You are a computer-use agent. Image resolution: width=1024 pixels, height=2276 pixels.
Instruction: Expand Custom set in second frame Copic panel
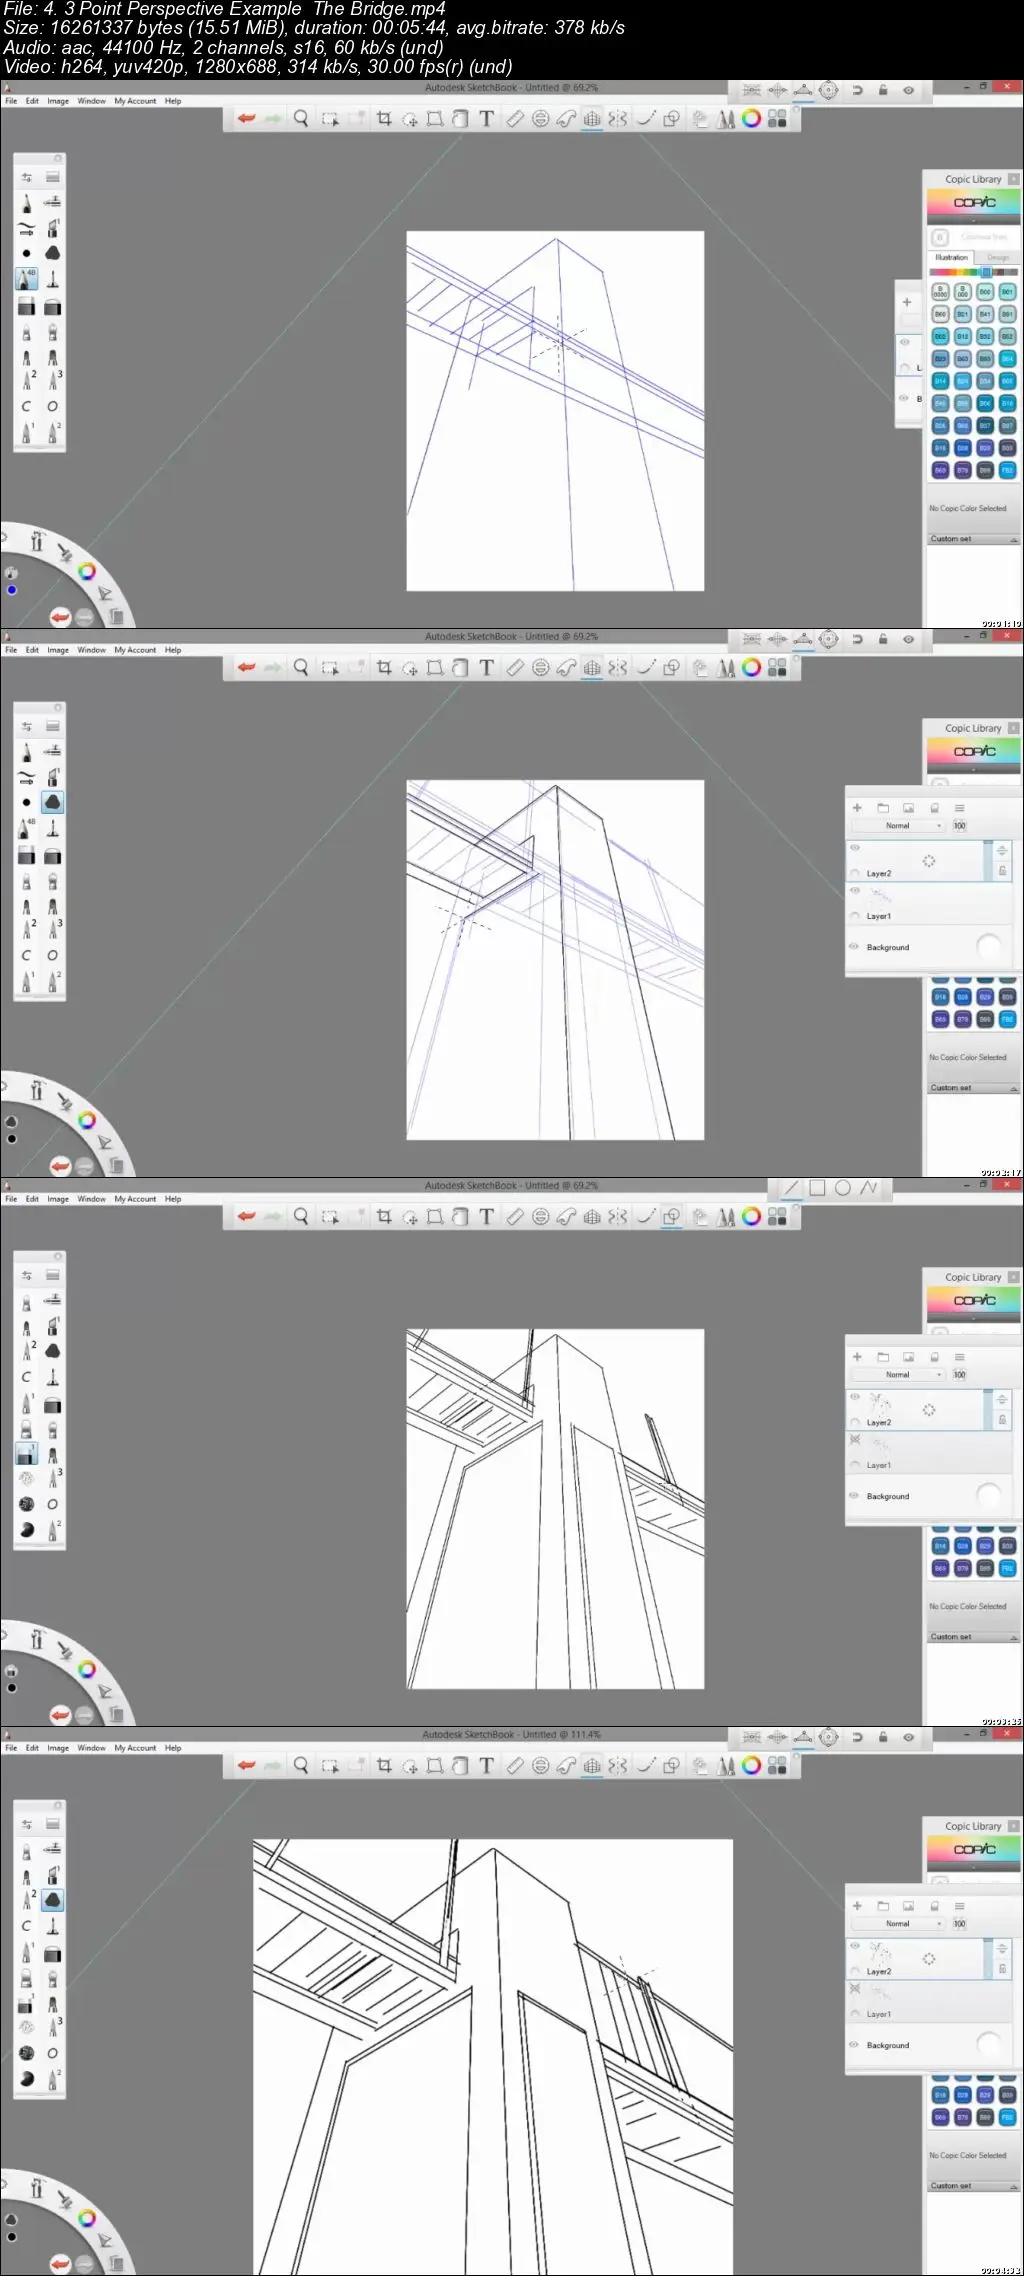click(973, 1088)
